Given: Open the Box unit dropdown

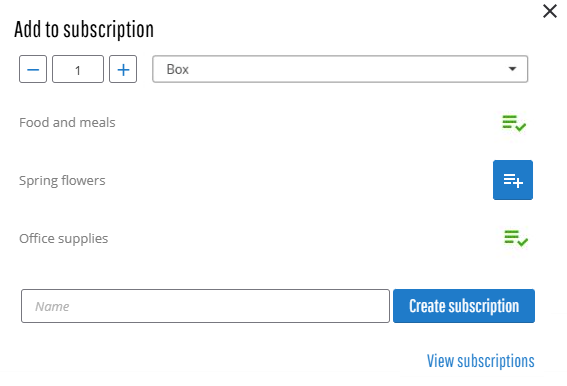Looking at the screenshot, I should [x=340, y=69].
